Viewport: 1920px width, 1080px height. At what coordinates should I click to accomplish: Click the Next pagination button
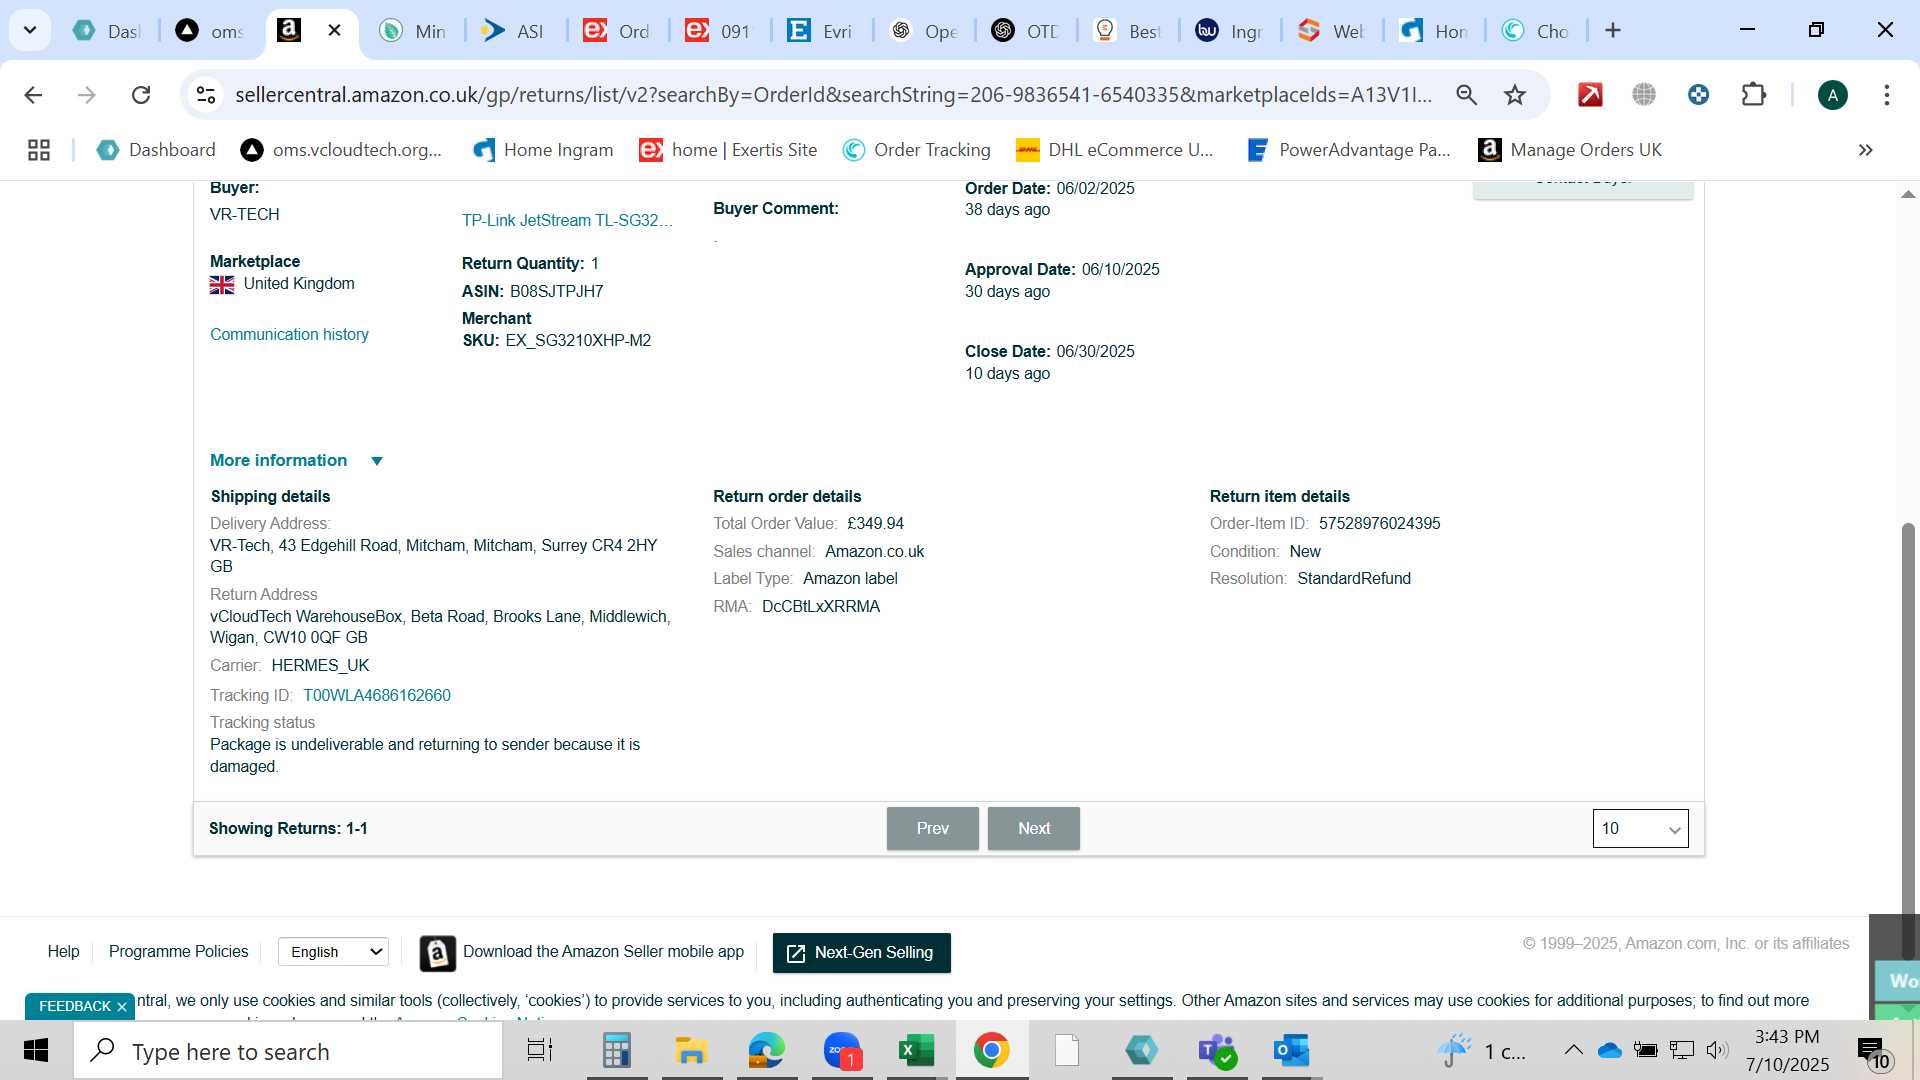[1034, 829]
